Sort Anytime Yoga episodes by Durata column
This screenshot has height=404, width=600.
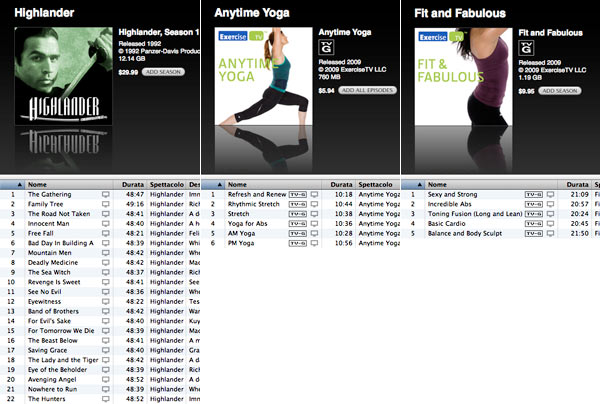(340, 184)
